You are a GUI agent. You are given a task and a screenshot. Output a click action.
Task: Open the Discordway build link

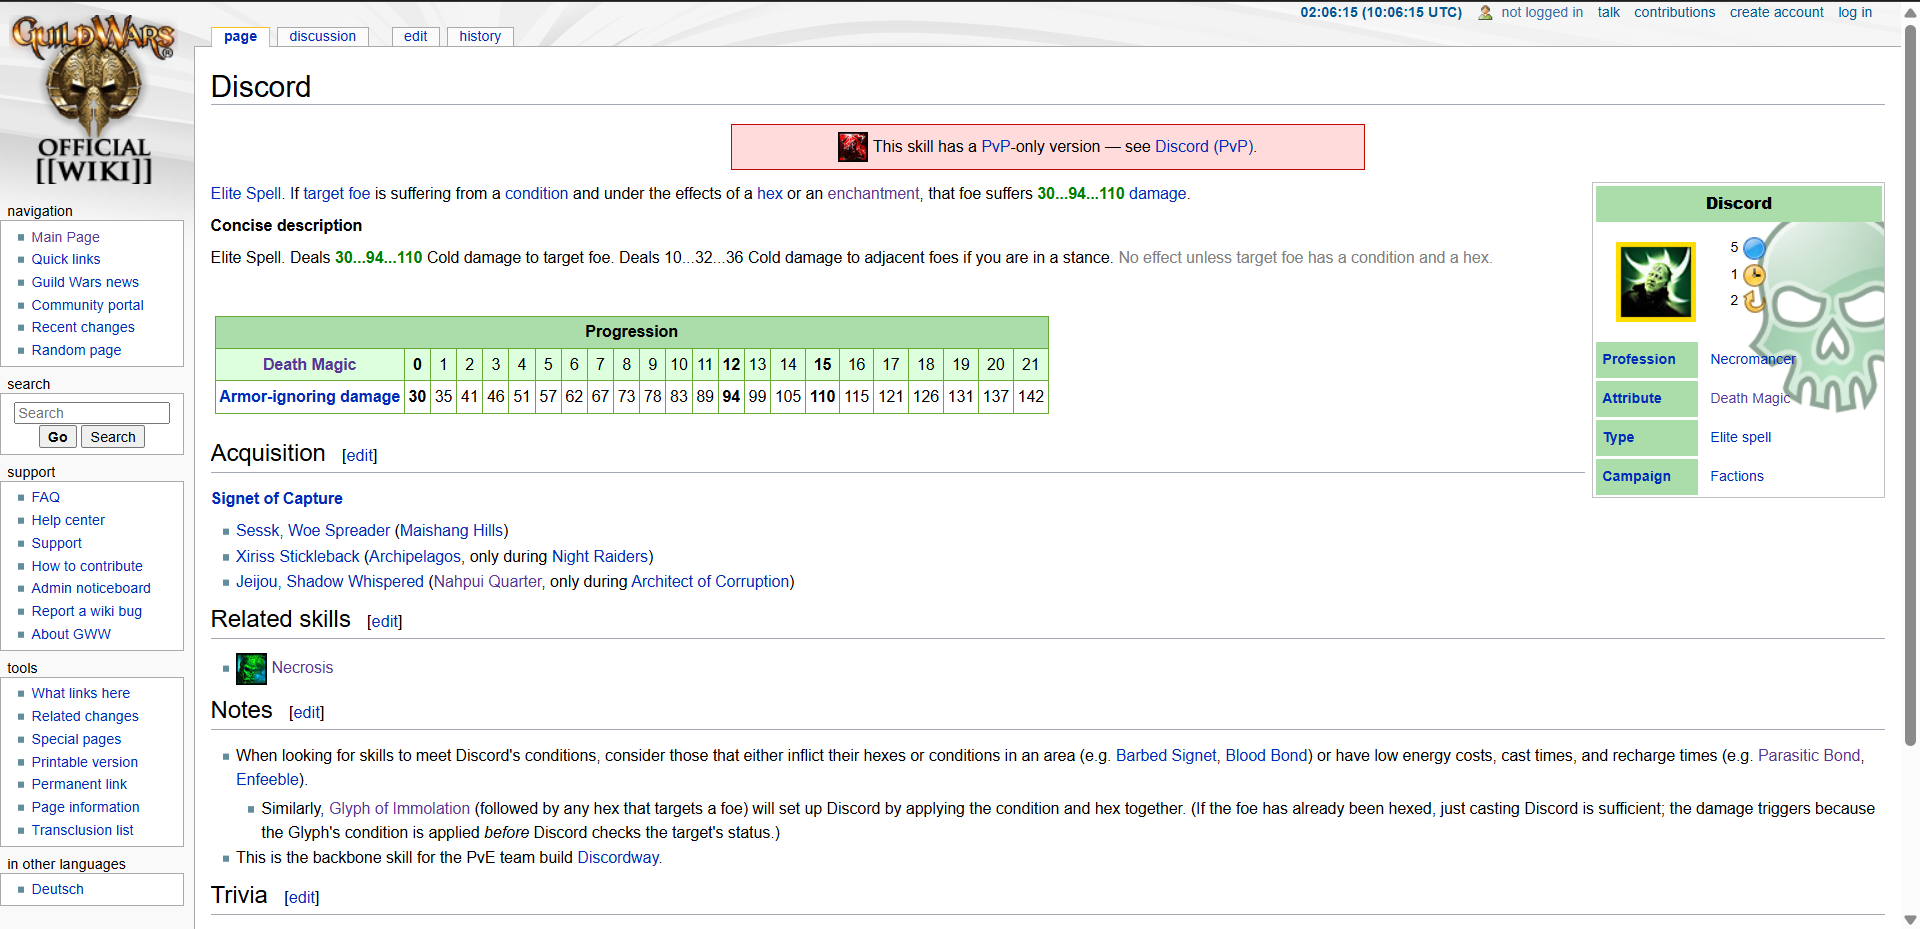click(x=618, y=857)
